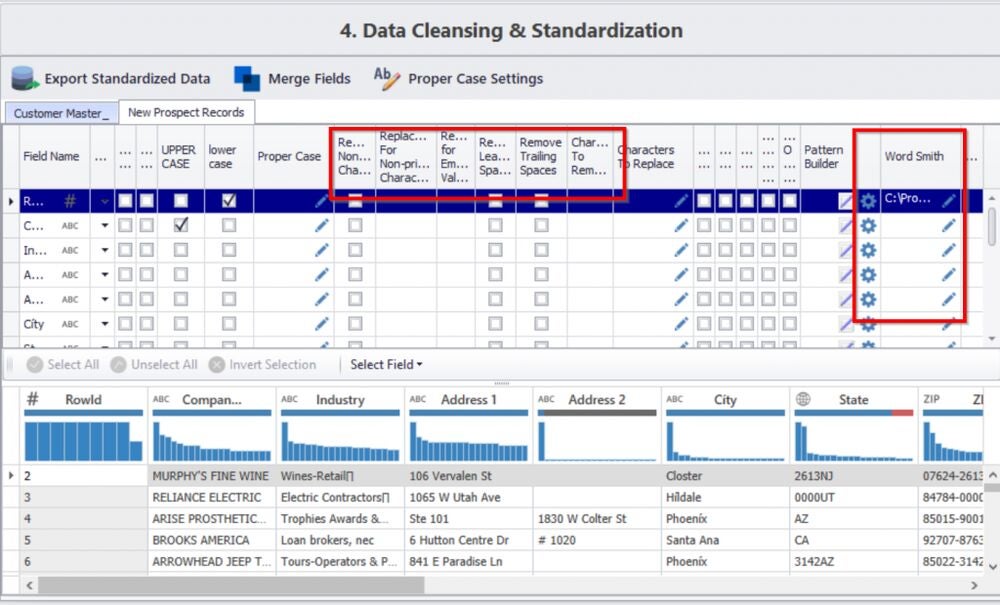Open the Characters To Replace editor for the first row

(680, 200)
